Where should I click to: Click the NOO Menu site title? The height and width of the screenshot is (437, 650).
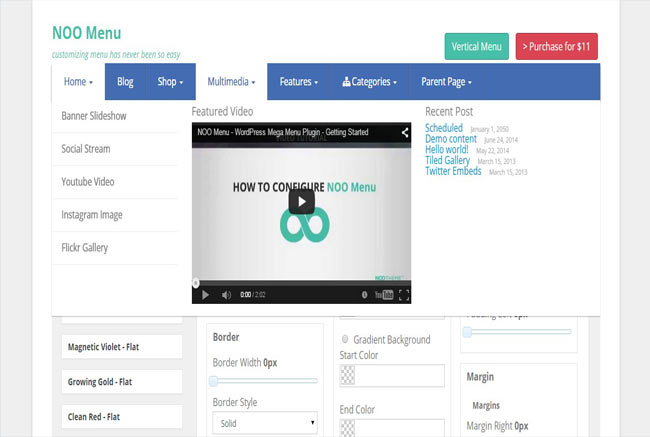(87, 33)
